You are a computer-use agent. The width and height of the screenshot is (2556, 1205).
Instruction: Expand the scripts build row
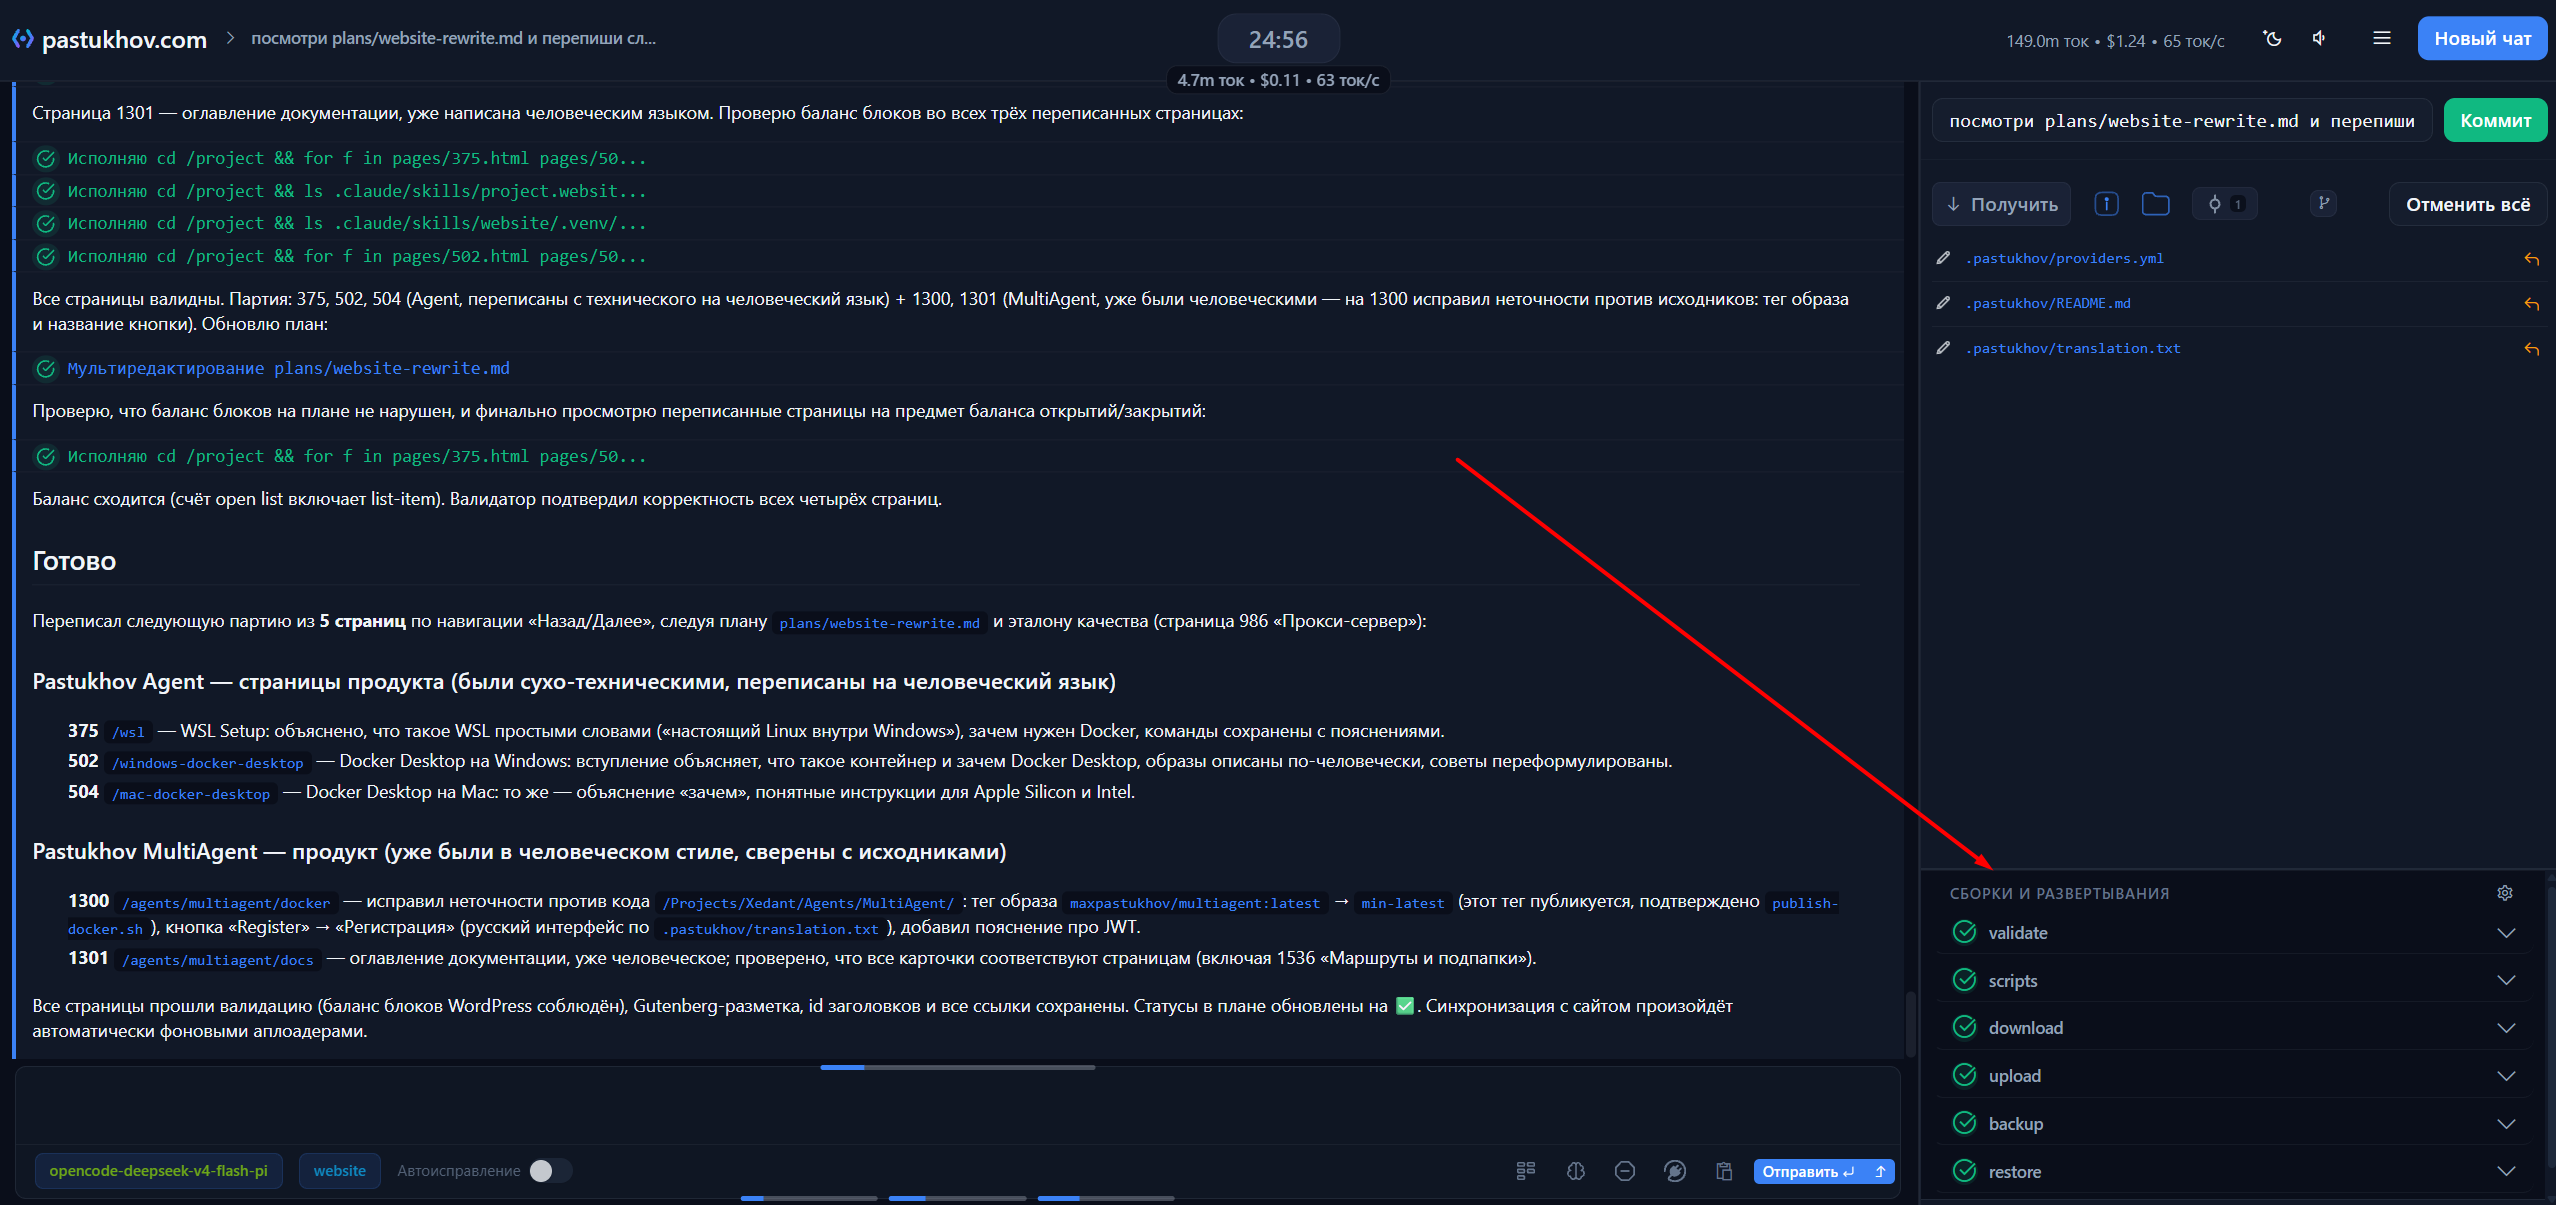point(2506,980)
